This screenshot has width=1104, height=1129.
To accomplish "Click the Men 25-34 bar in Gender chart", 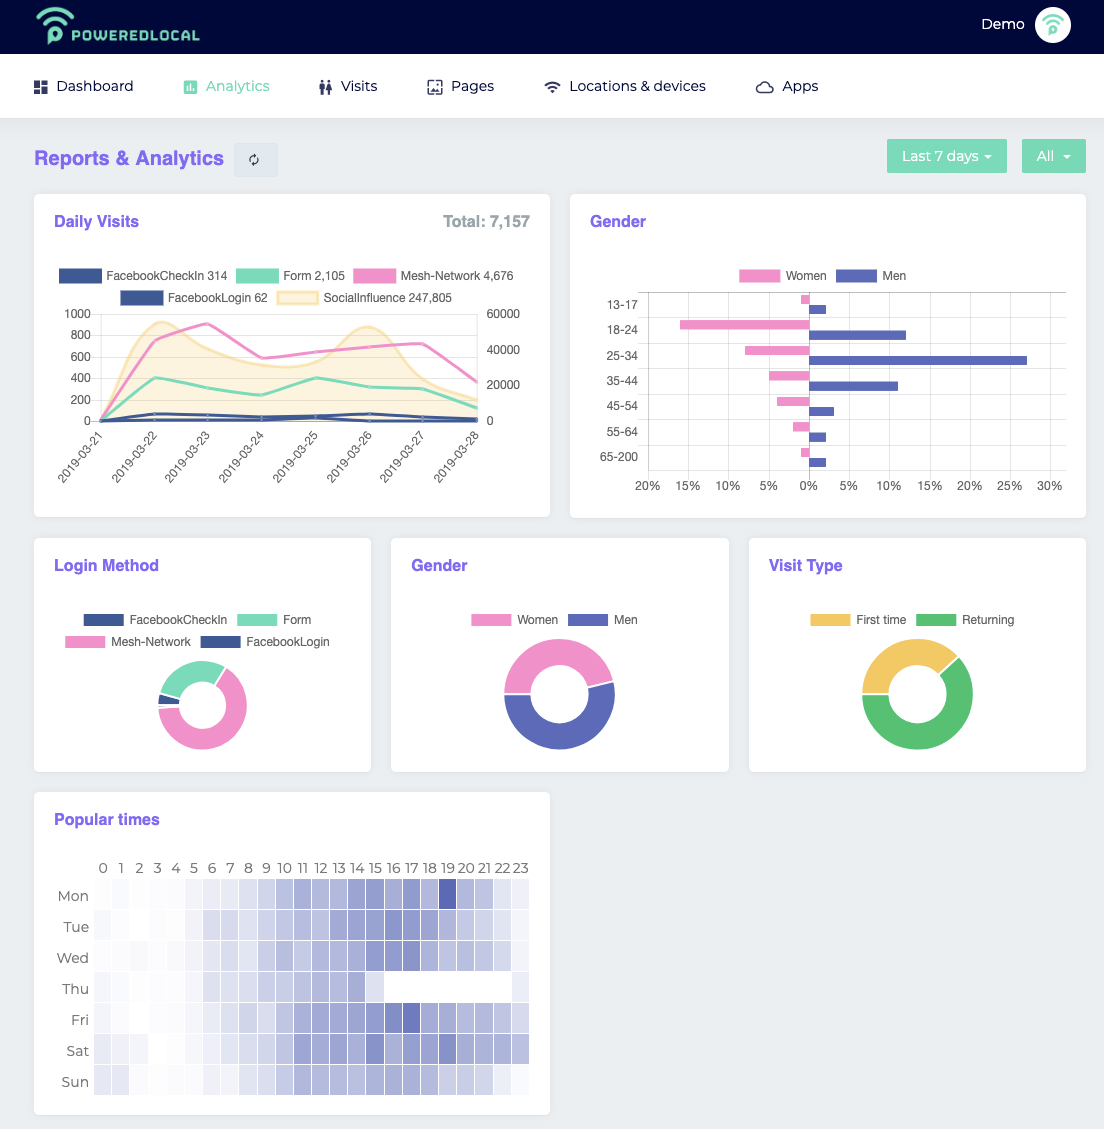I will coord(917,361).
